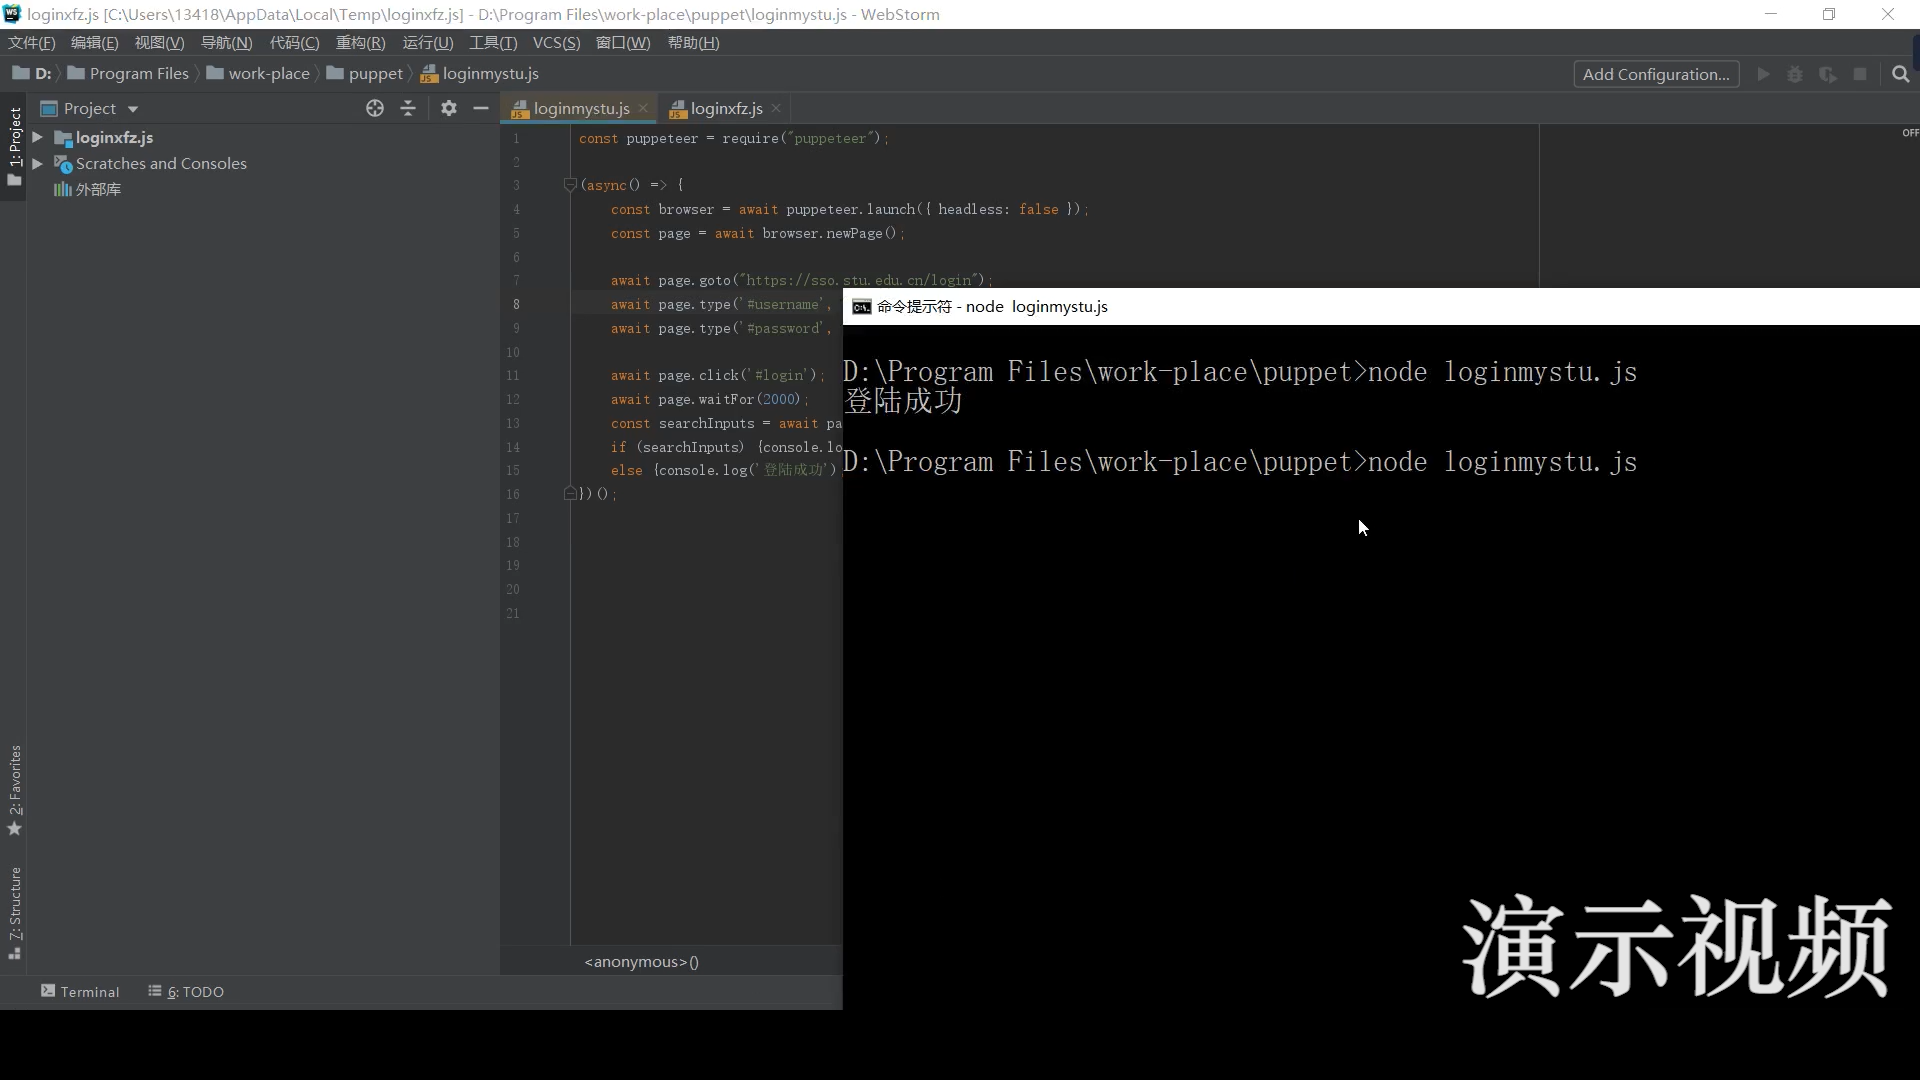Image resolution: width=1920 pixels, height=1080 pixels.
Task: Click the Run with Coverage icon
Action: pyautogui.click(x=1828, y=74)
